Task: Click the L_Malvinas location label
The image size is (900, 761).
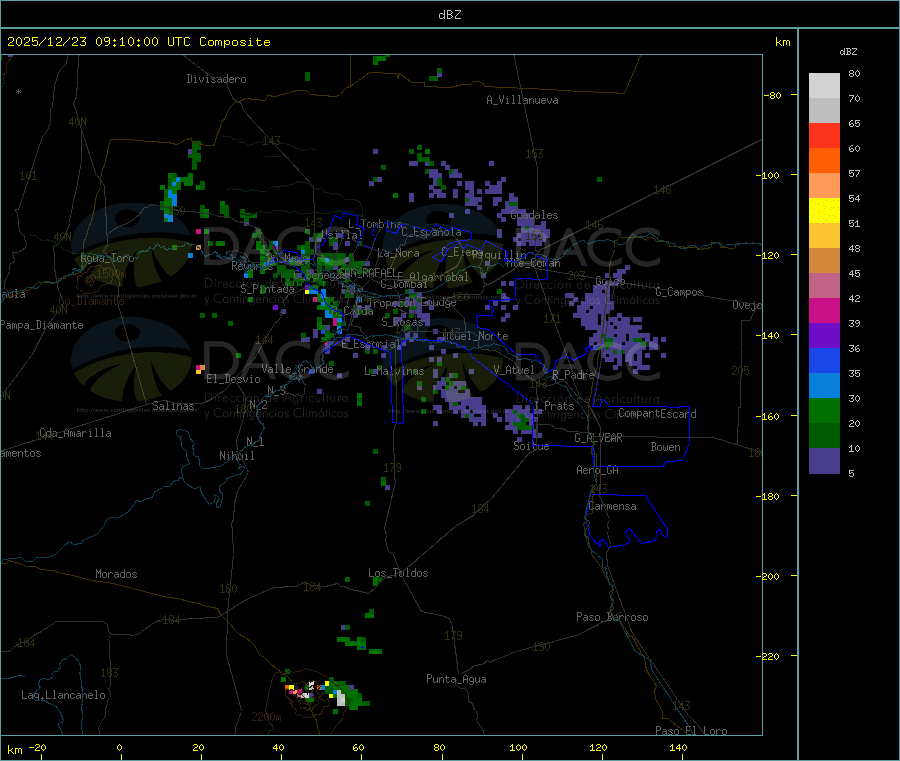Action: coord(394,371)
